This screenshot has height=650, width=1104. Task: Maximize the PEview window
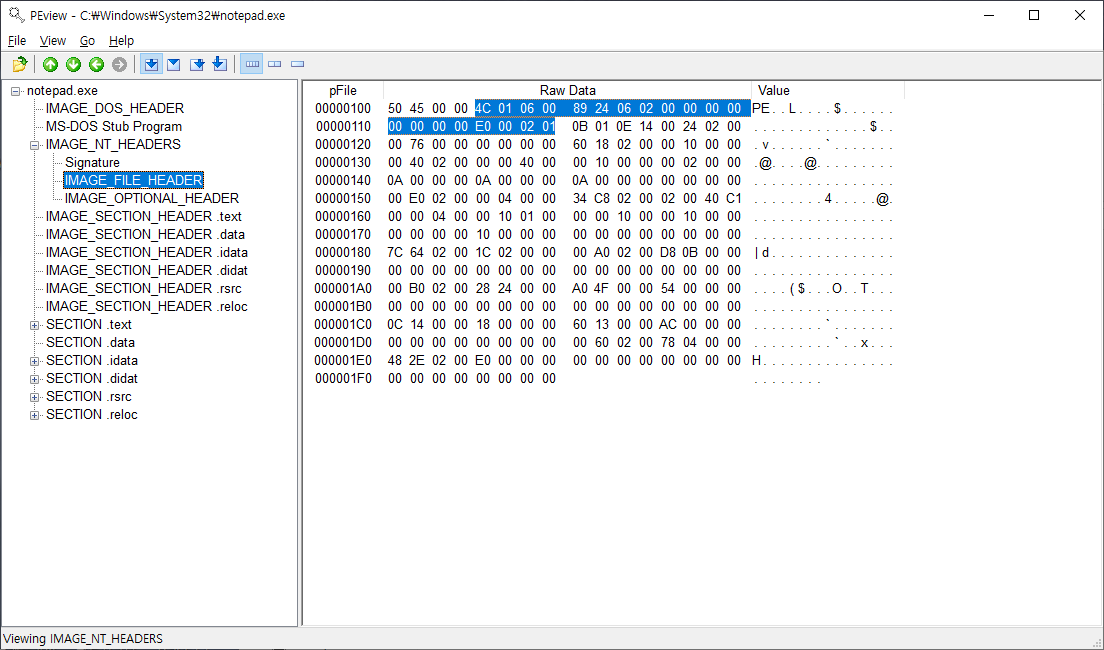[1034, 15]
